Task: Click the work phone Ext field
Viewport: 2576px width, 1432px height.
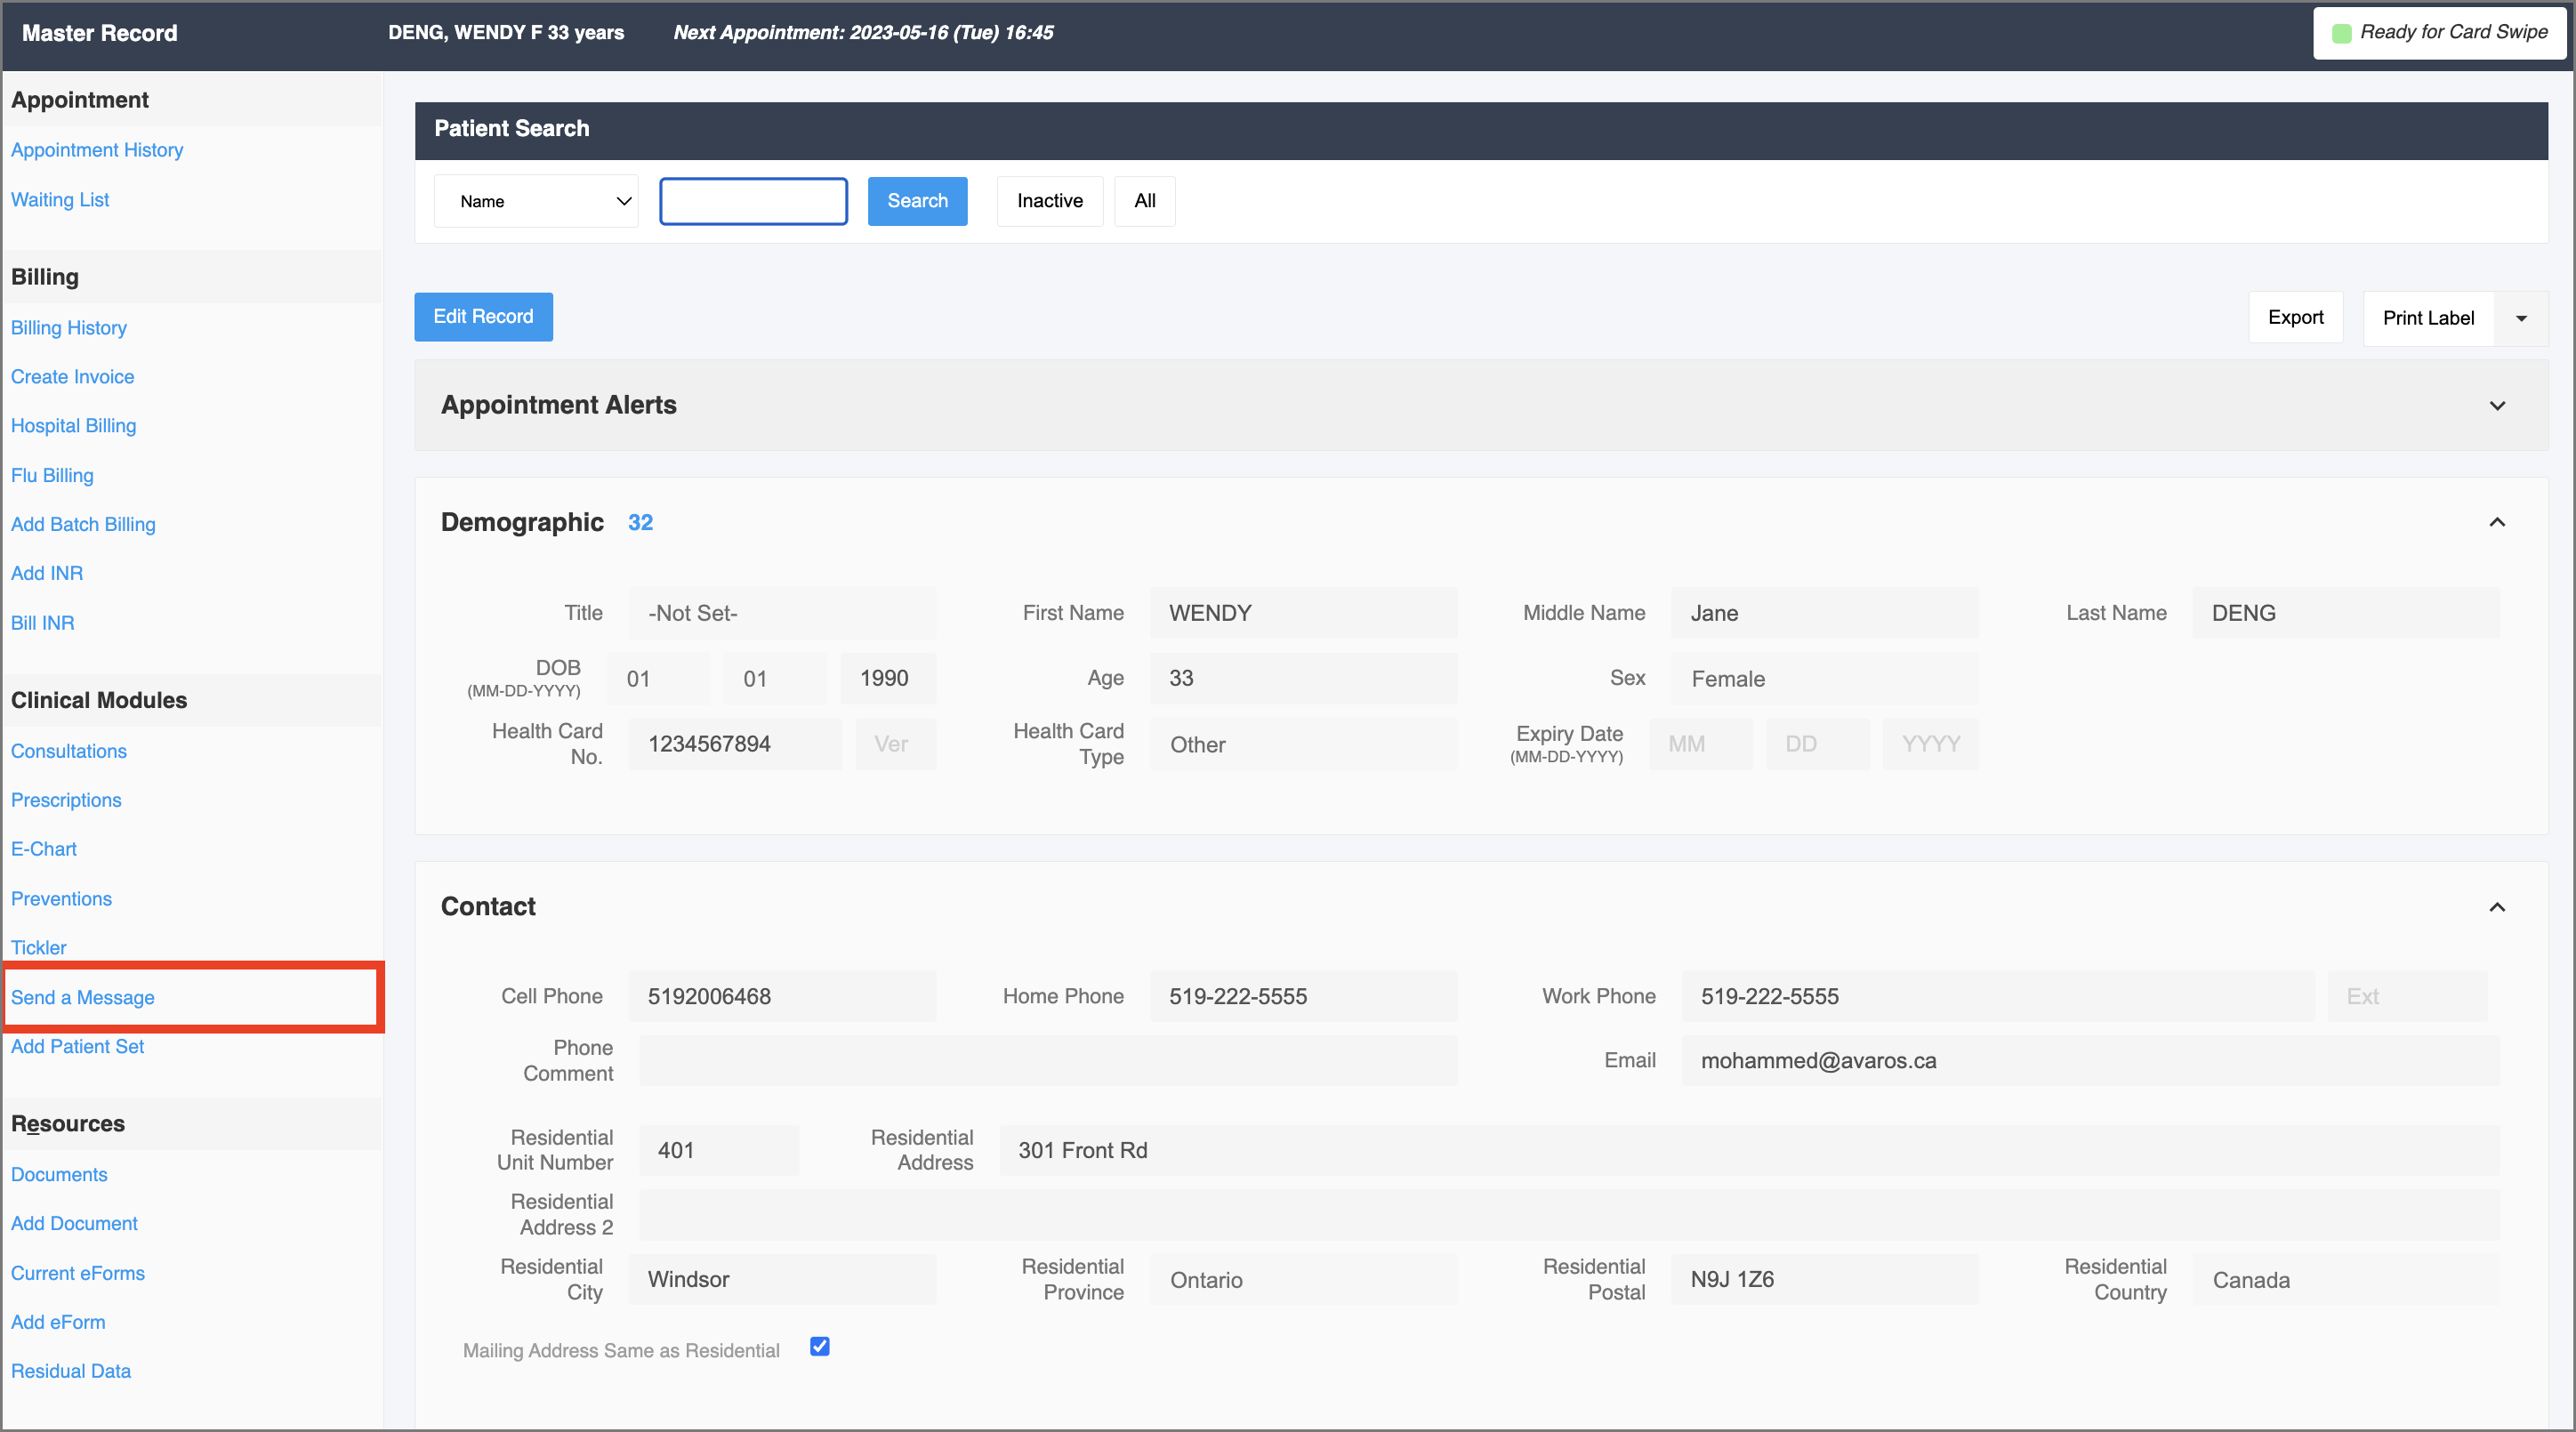Action: (x=2407, y=996)
